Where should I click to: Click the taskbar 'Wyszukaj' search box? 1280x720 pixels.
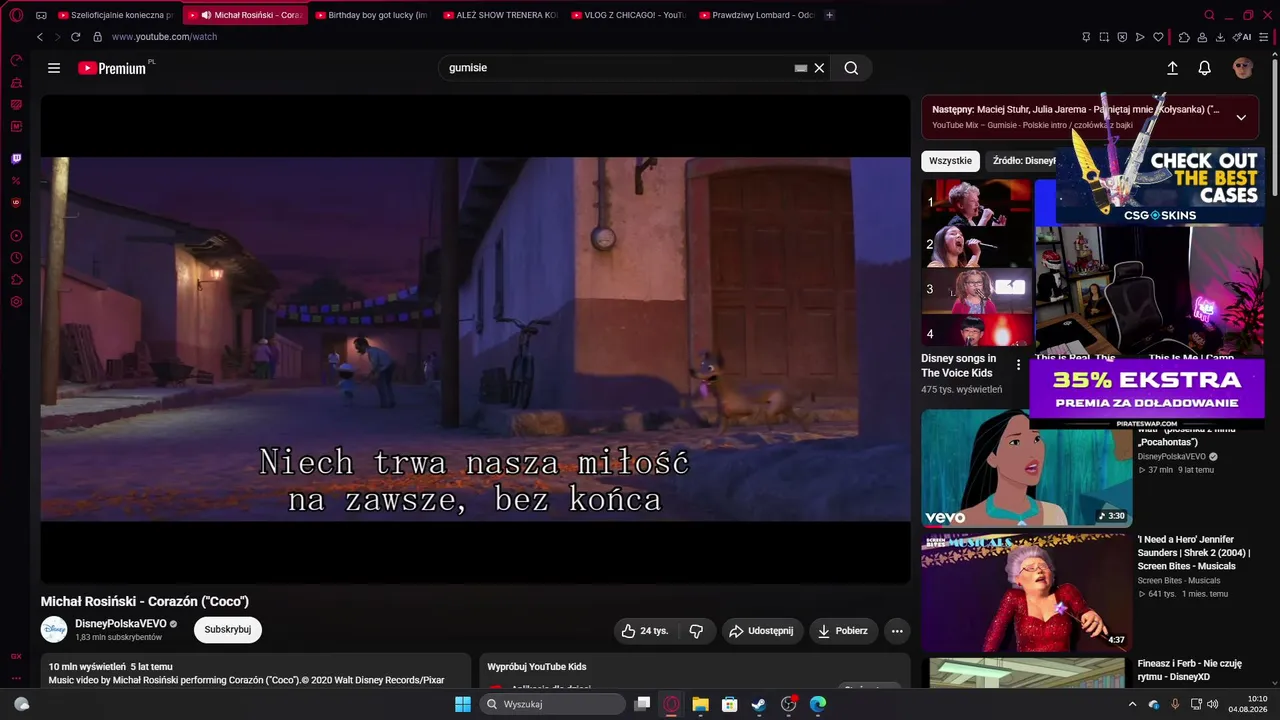pos(552,704)
